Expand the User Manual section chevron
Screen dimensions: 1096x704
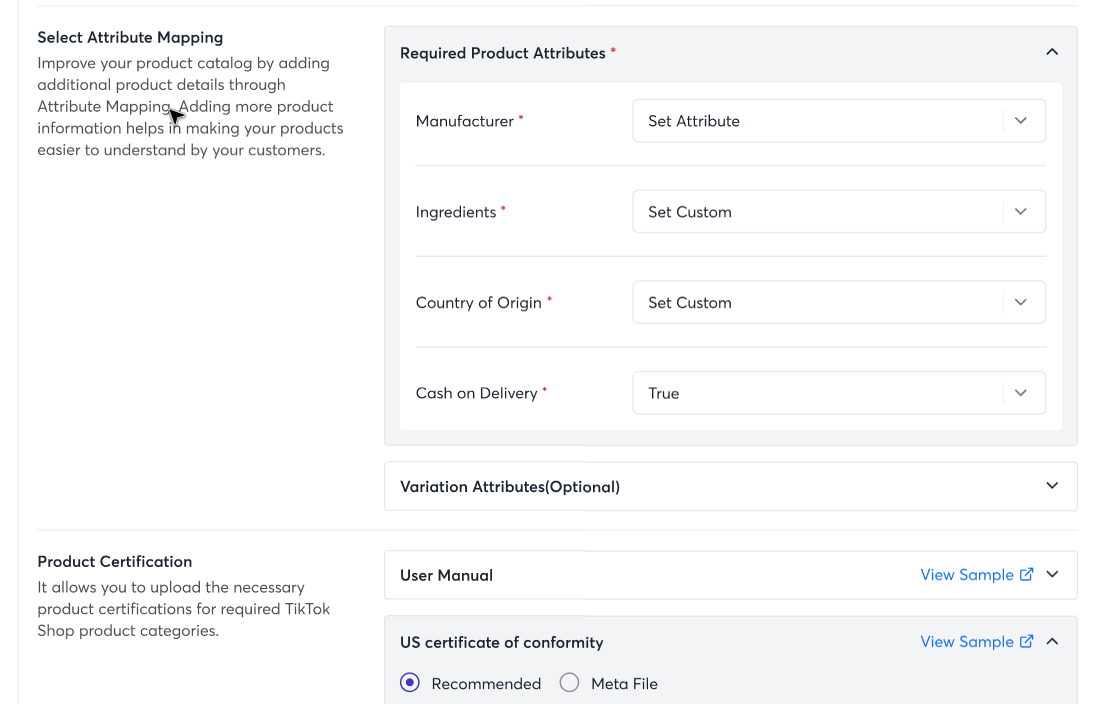pos(1052,575)
